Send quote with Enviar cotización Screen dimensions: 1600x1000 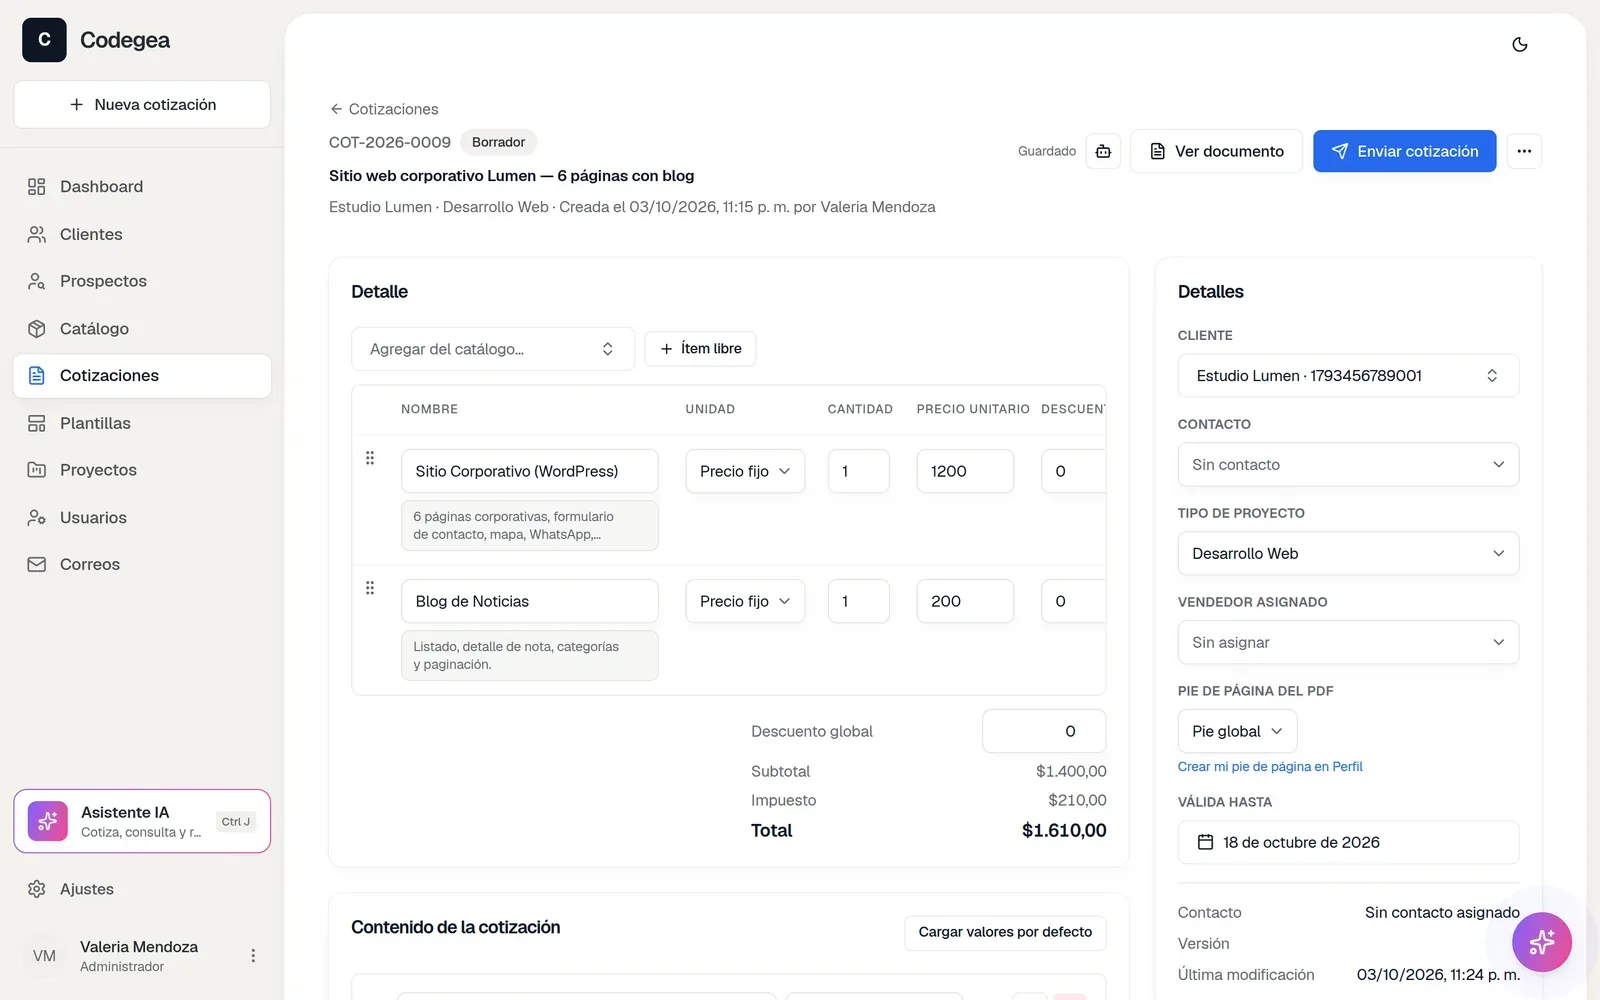click(1404, 151)
